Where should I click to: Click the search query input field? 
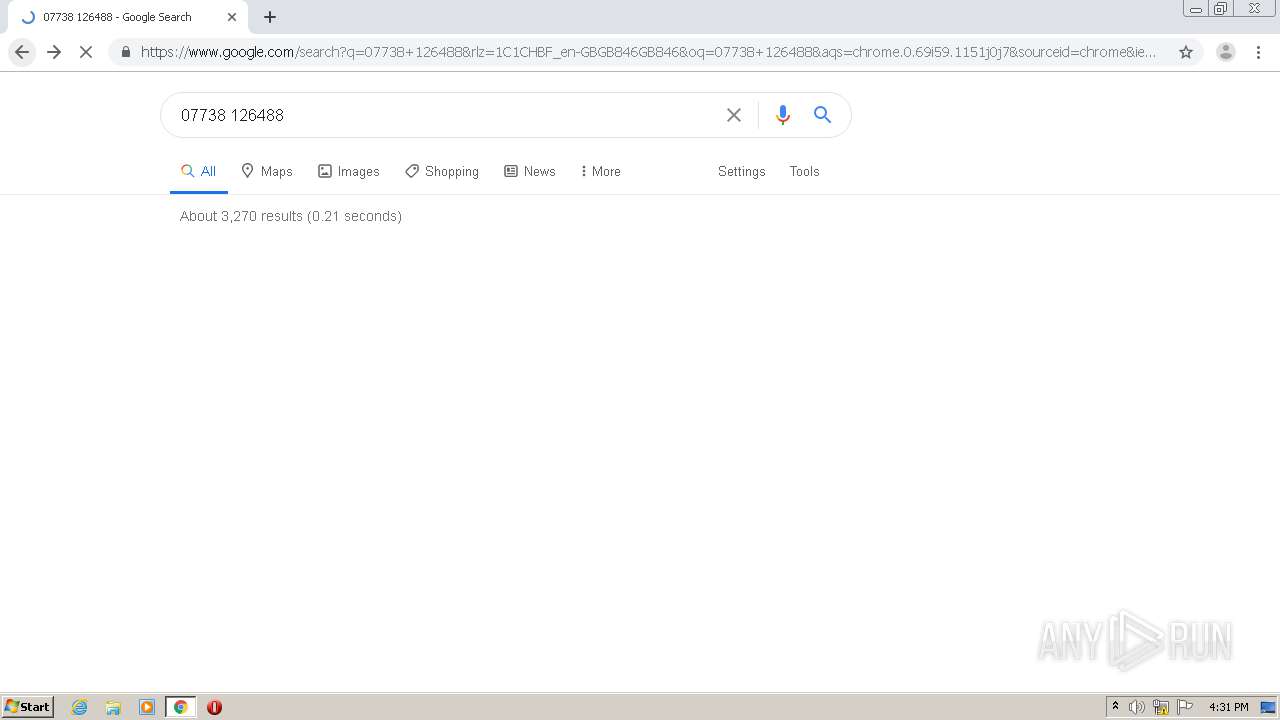coord(445,115)
